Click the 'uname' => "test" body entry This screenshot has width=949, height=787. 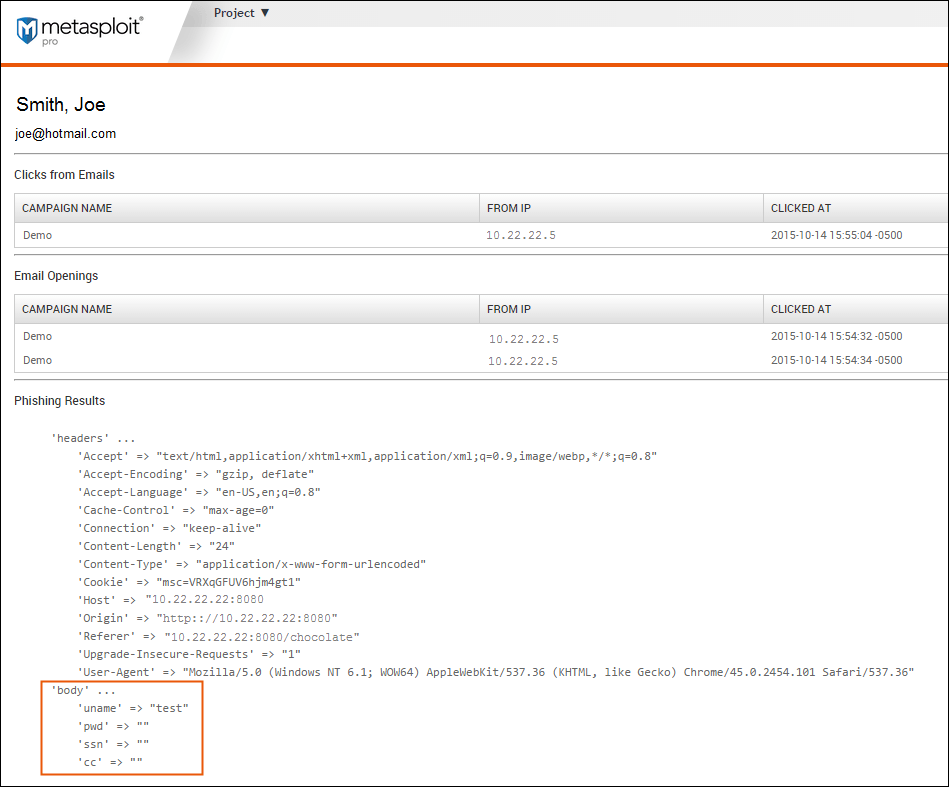point(133,708)
